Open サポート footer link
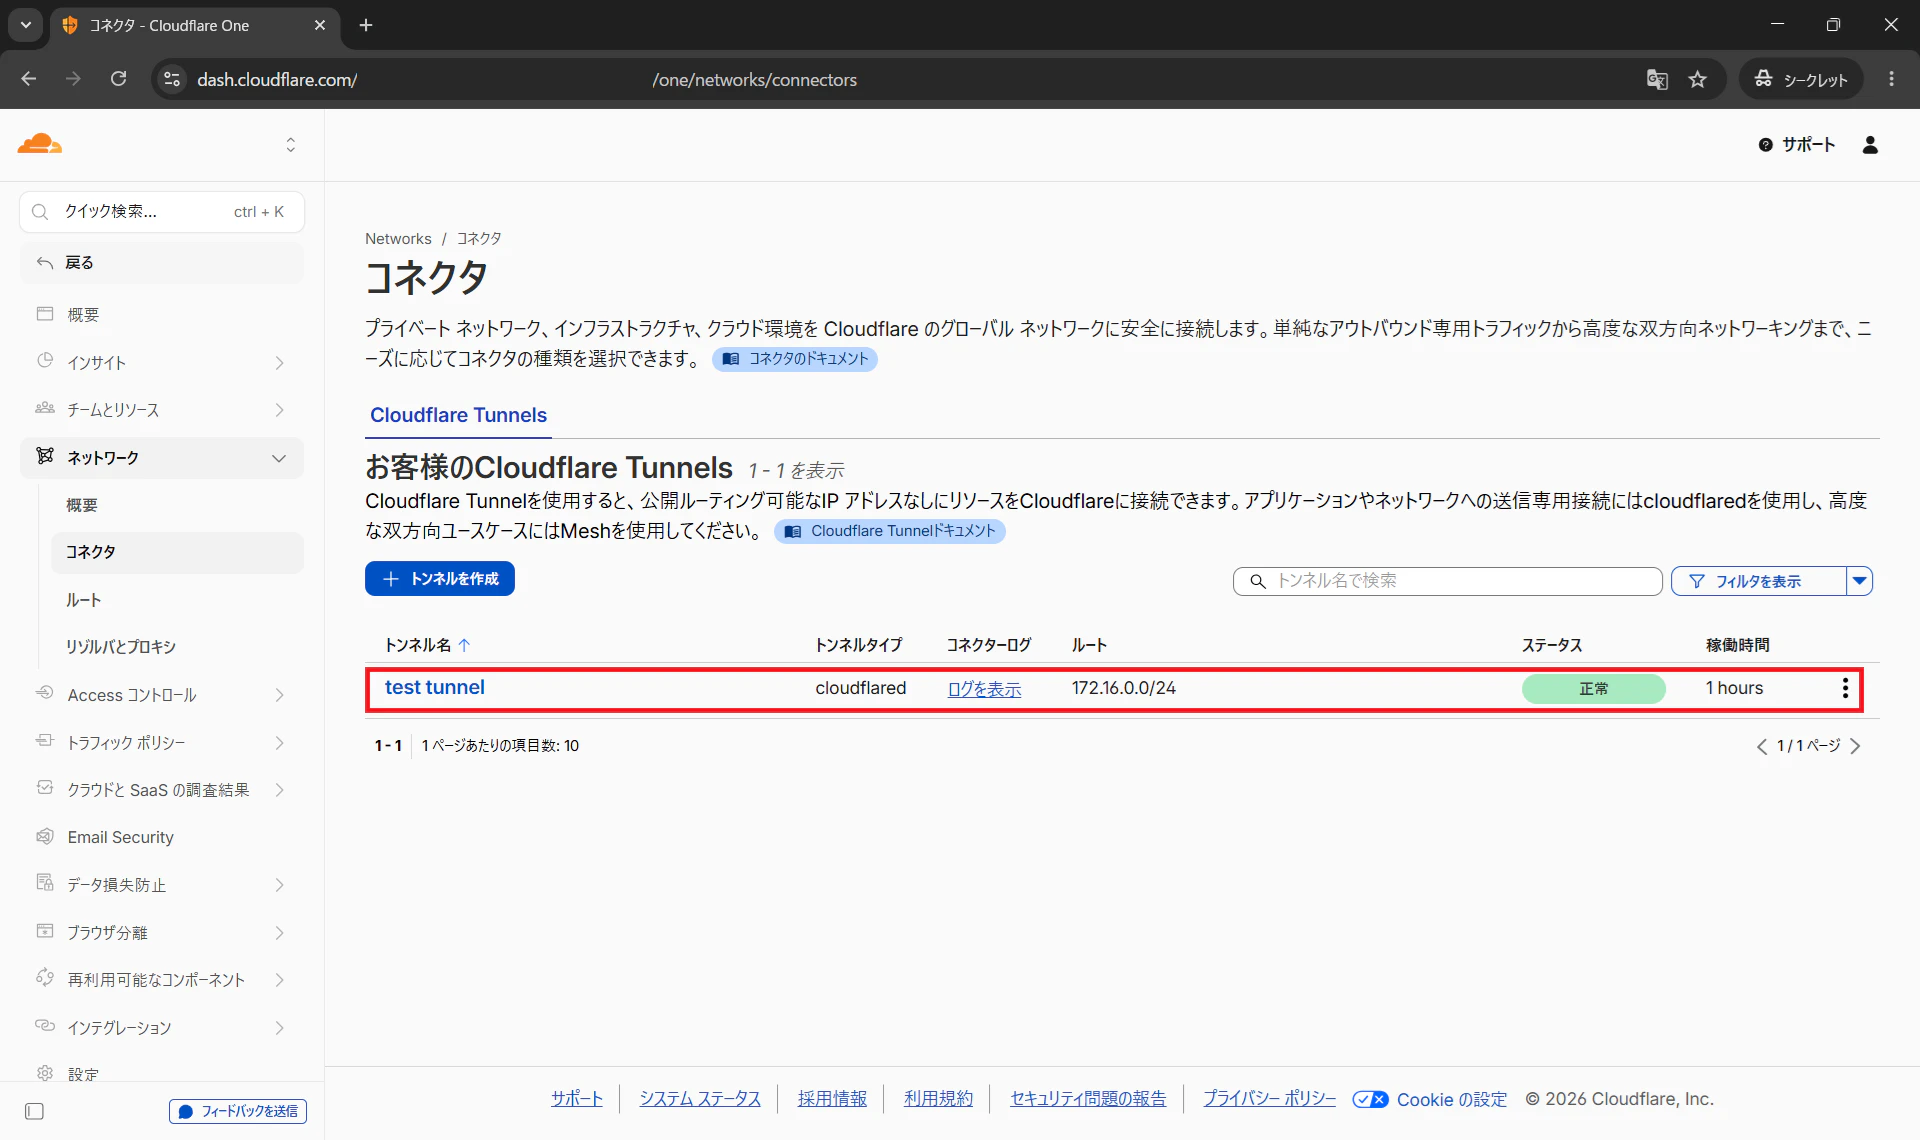1920x1140 pixels. [577, 1099]
